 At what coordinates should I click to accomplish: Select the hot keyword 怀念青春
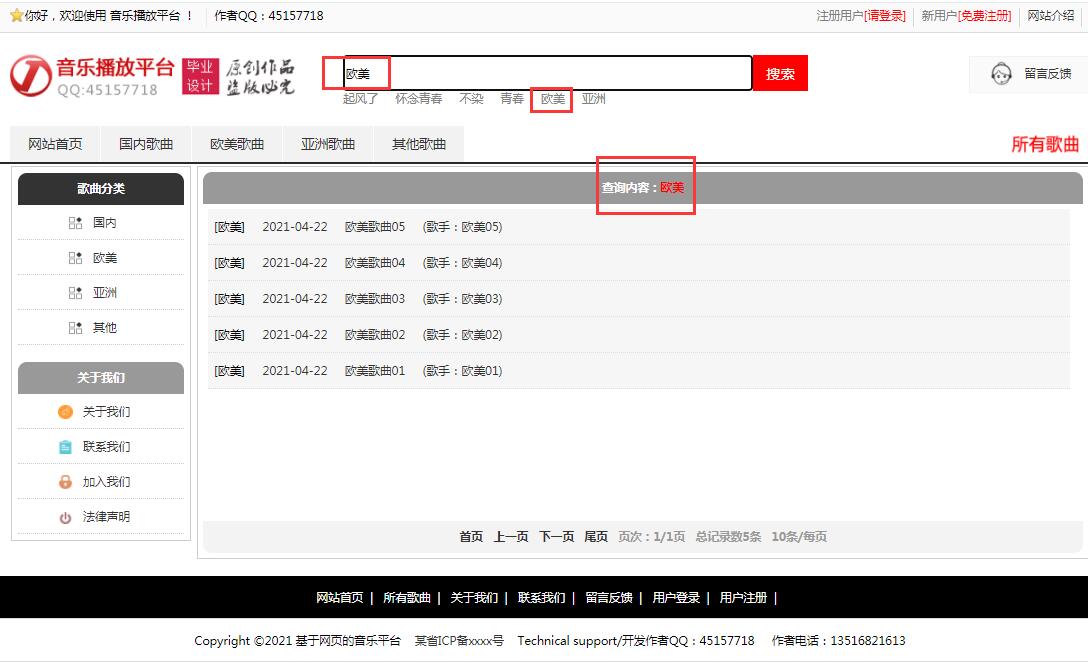coord(418,98)
